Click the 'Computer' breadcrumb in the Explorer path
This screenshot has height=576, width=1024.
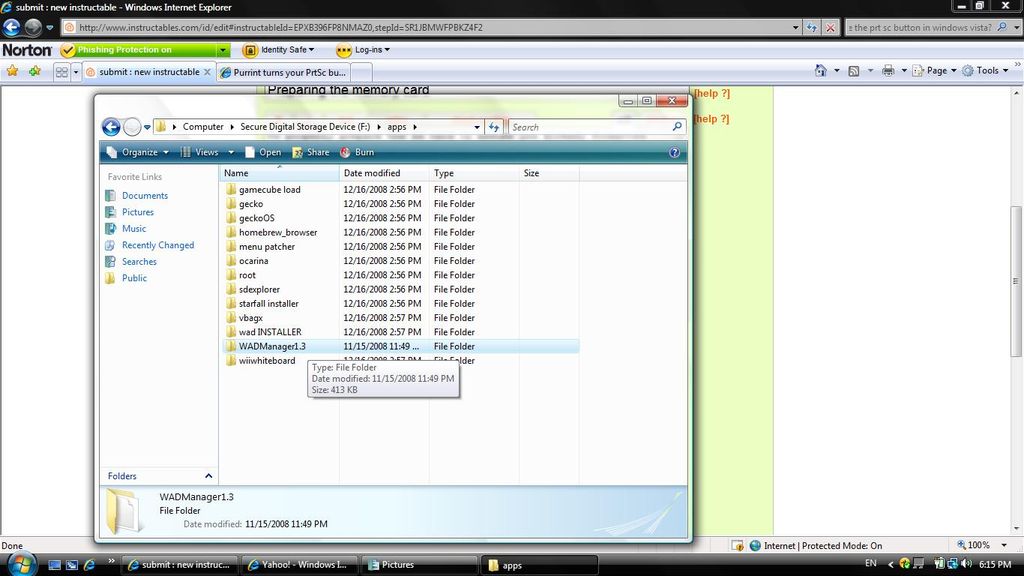click(202, 127)
